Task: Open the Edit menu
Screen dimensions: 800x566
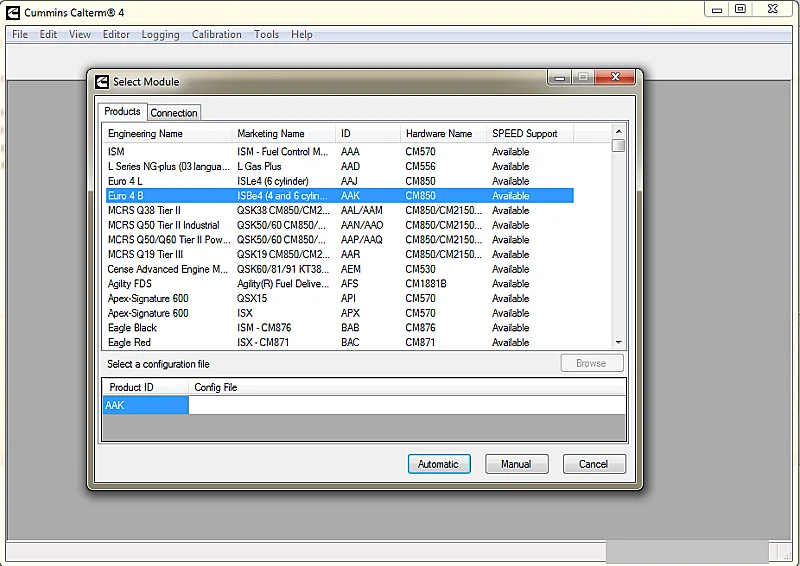Action: coord(48,34)
